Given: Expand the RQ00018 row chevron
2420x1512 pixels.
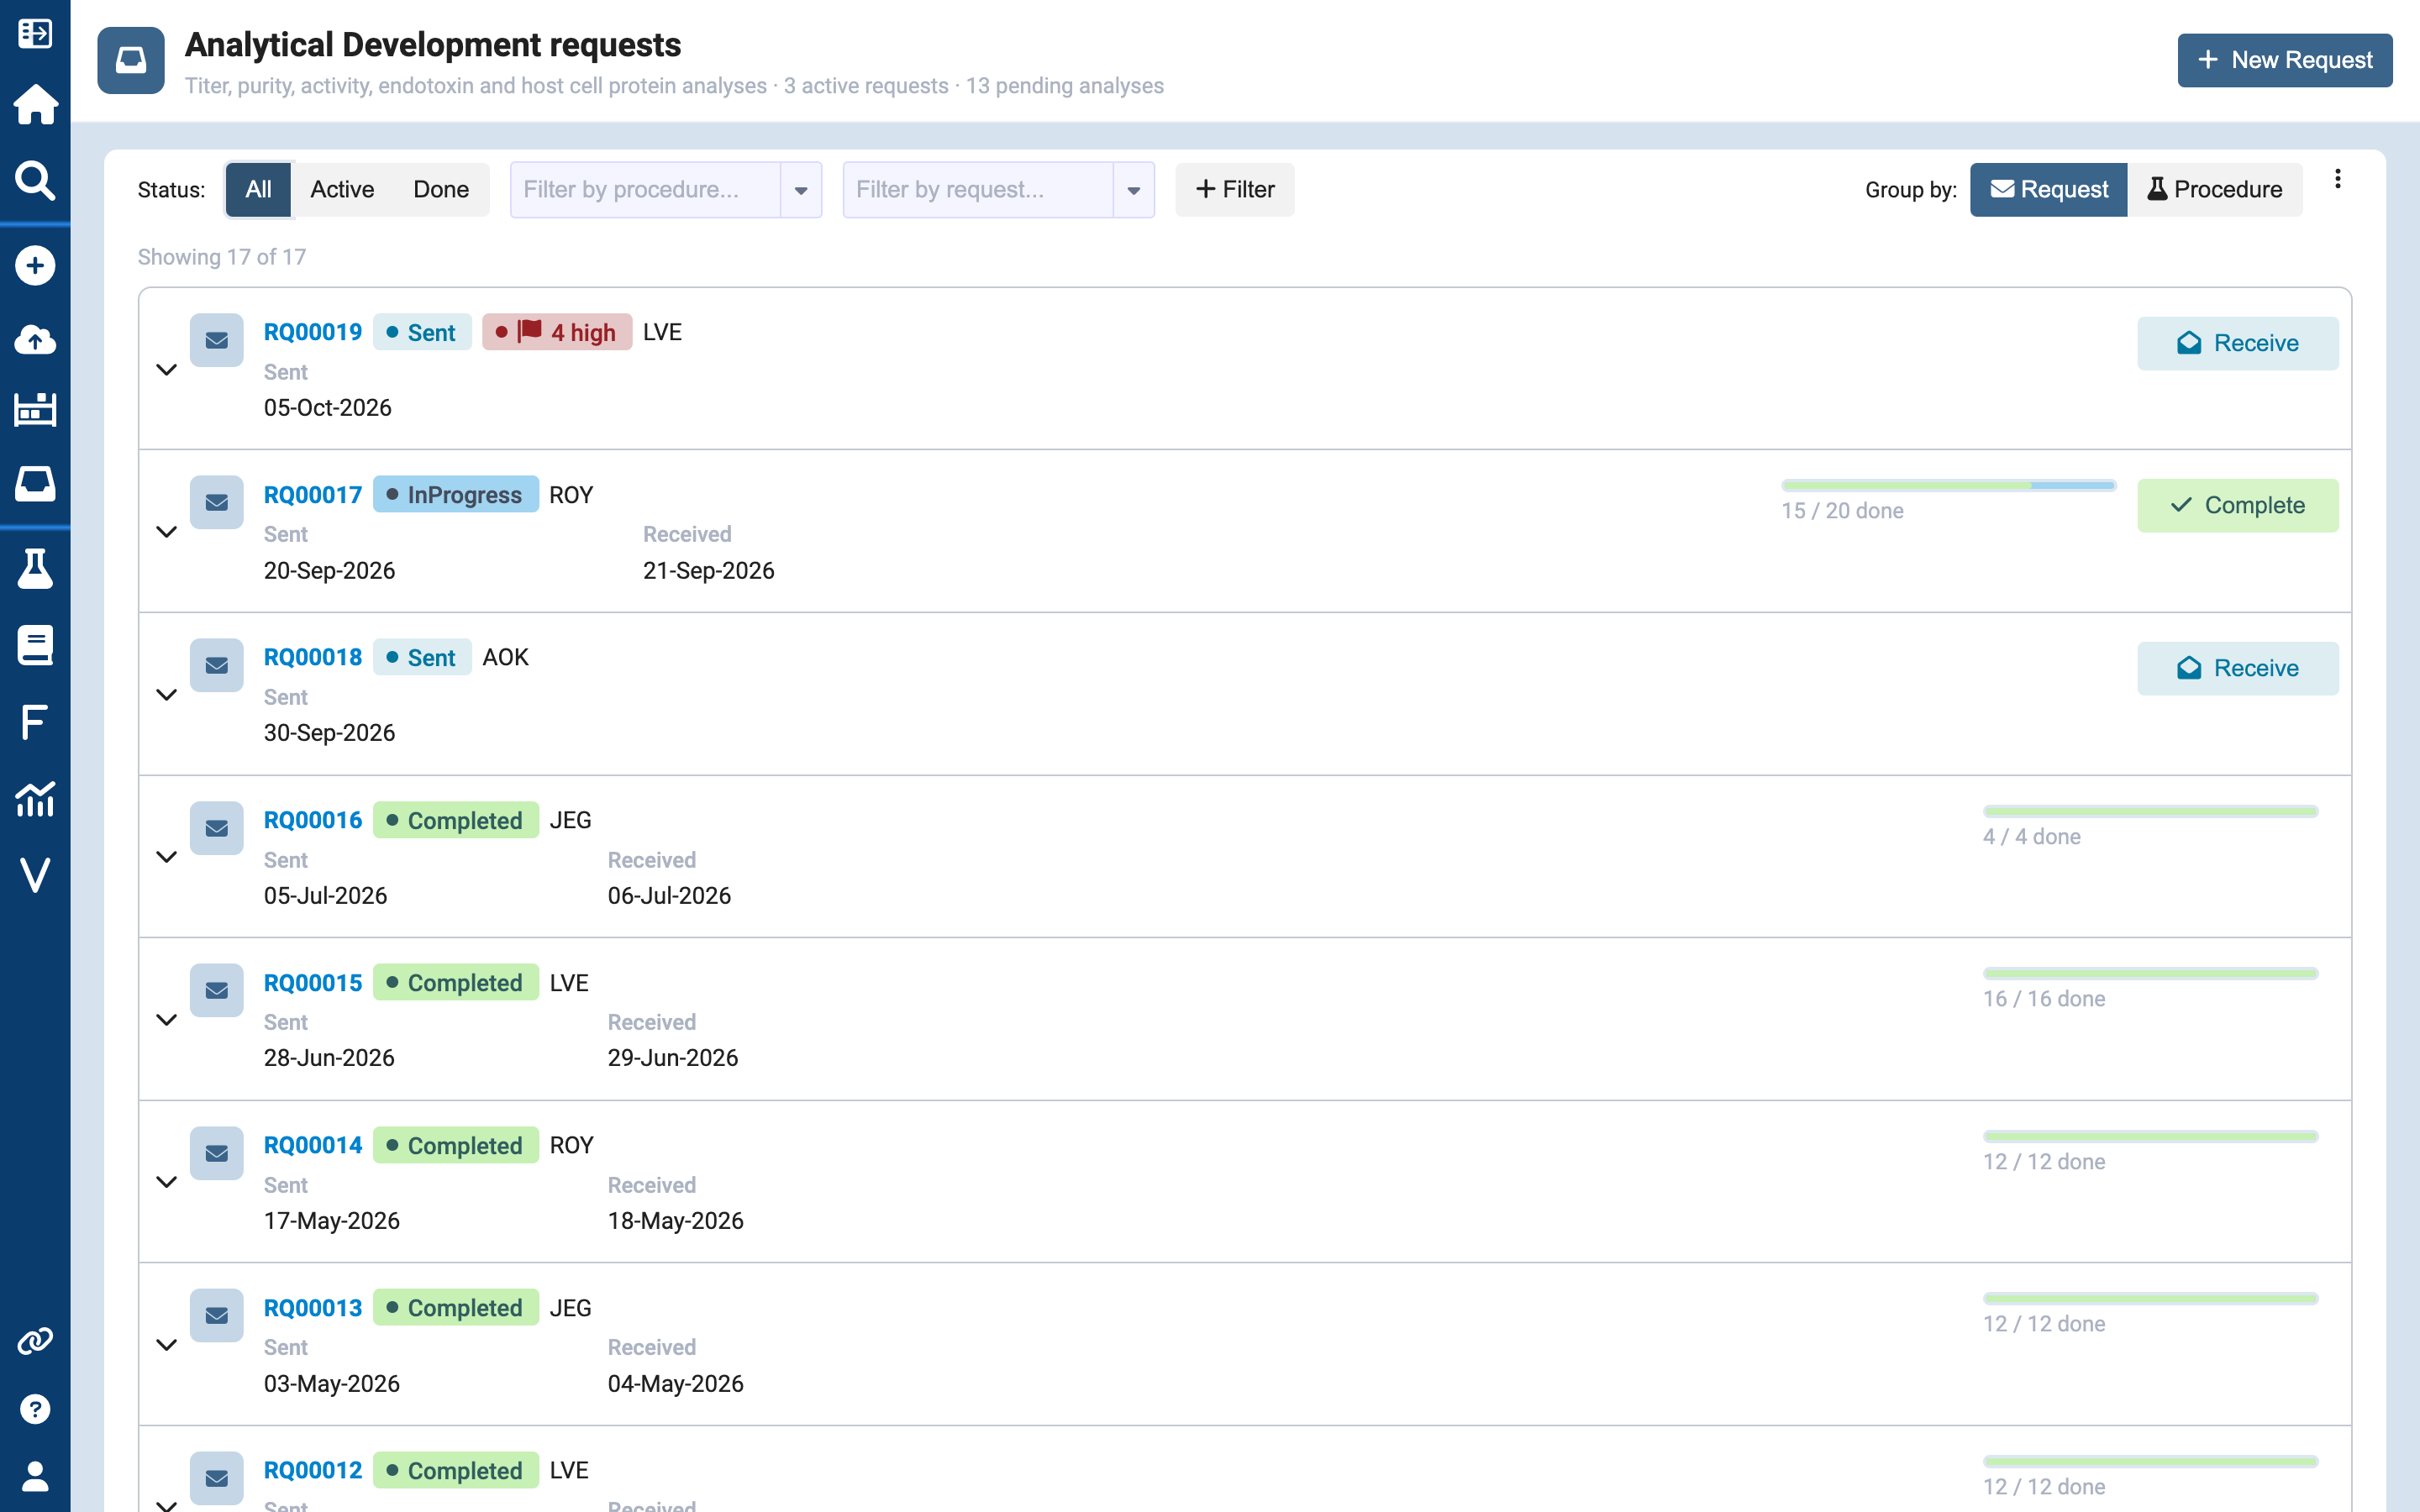Looking at the screenshot, I should click(x=167, y=695).
